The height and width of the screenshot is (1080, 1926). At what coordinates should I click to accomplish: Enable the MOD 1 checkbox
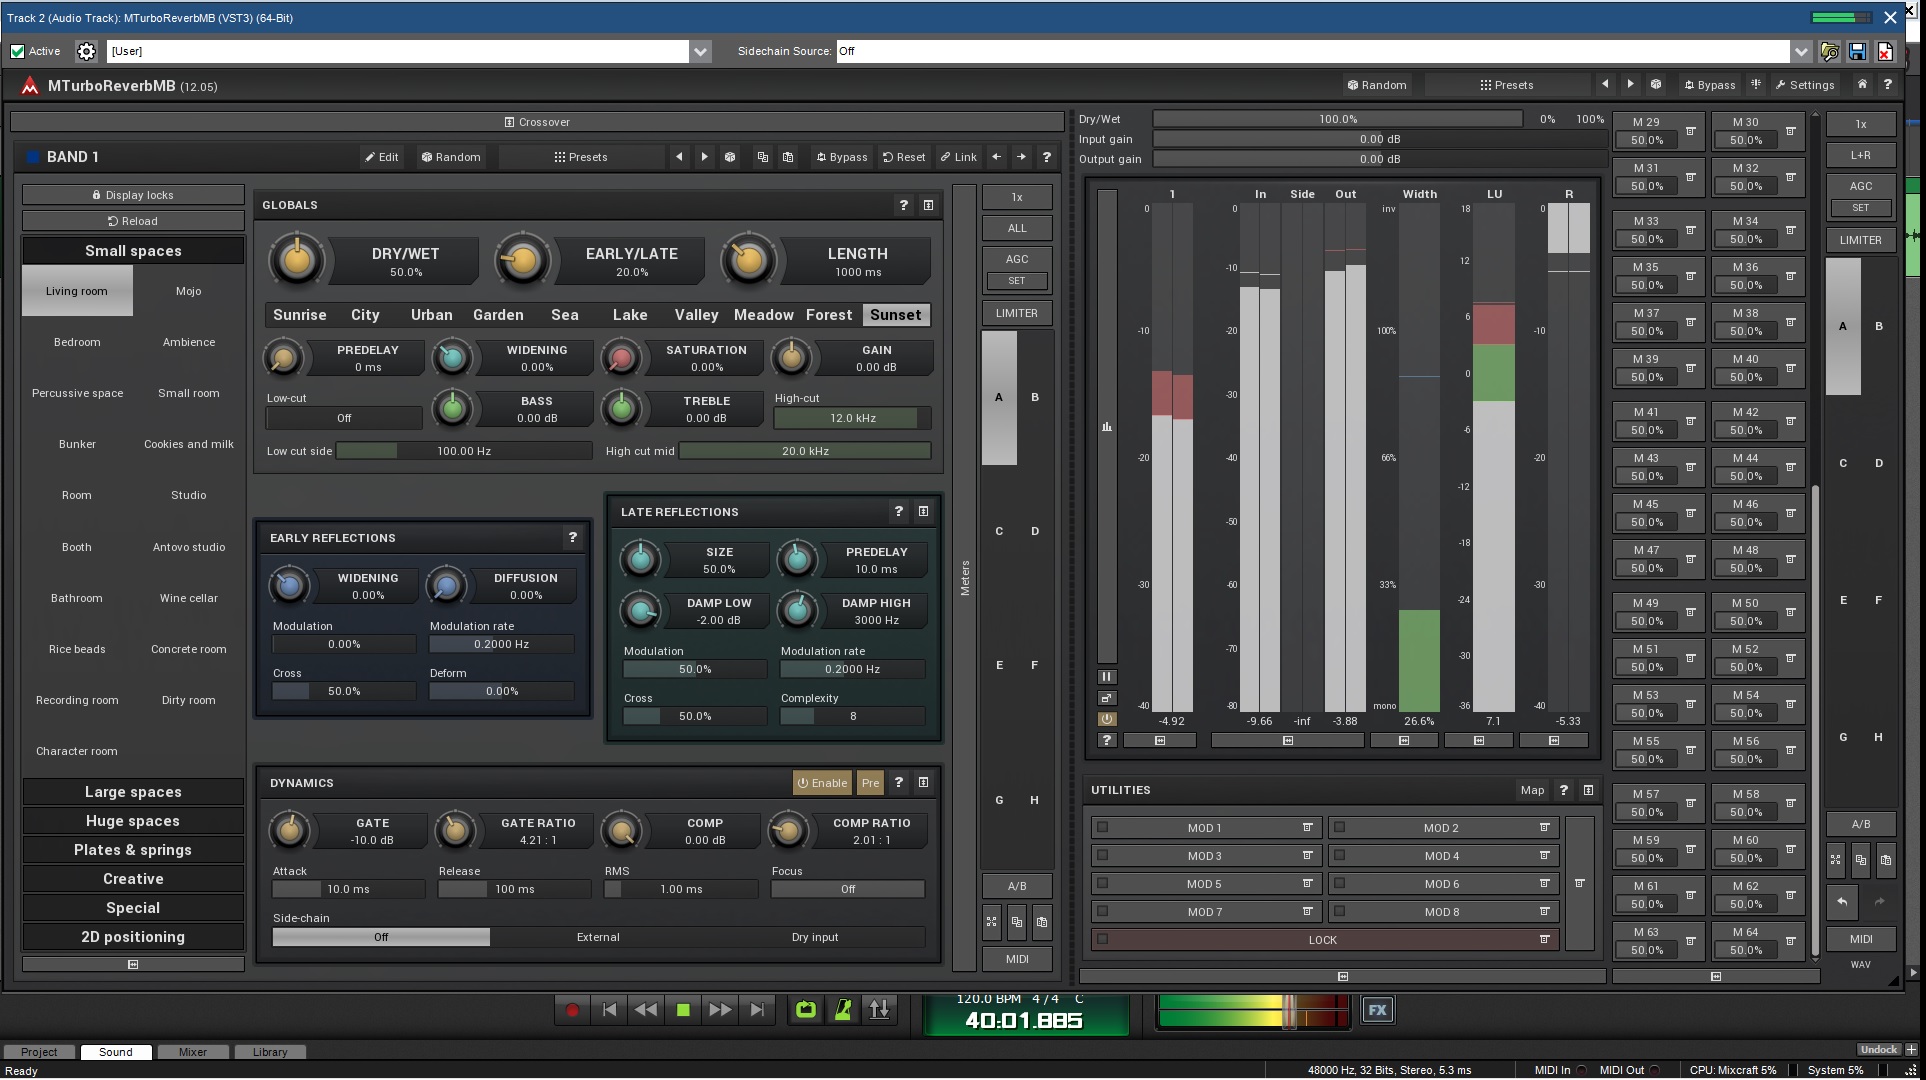1102,827
